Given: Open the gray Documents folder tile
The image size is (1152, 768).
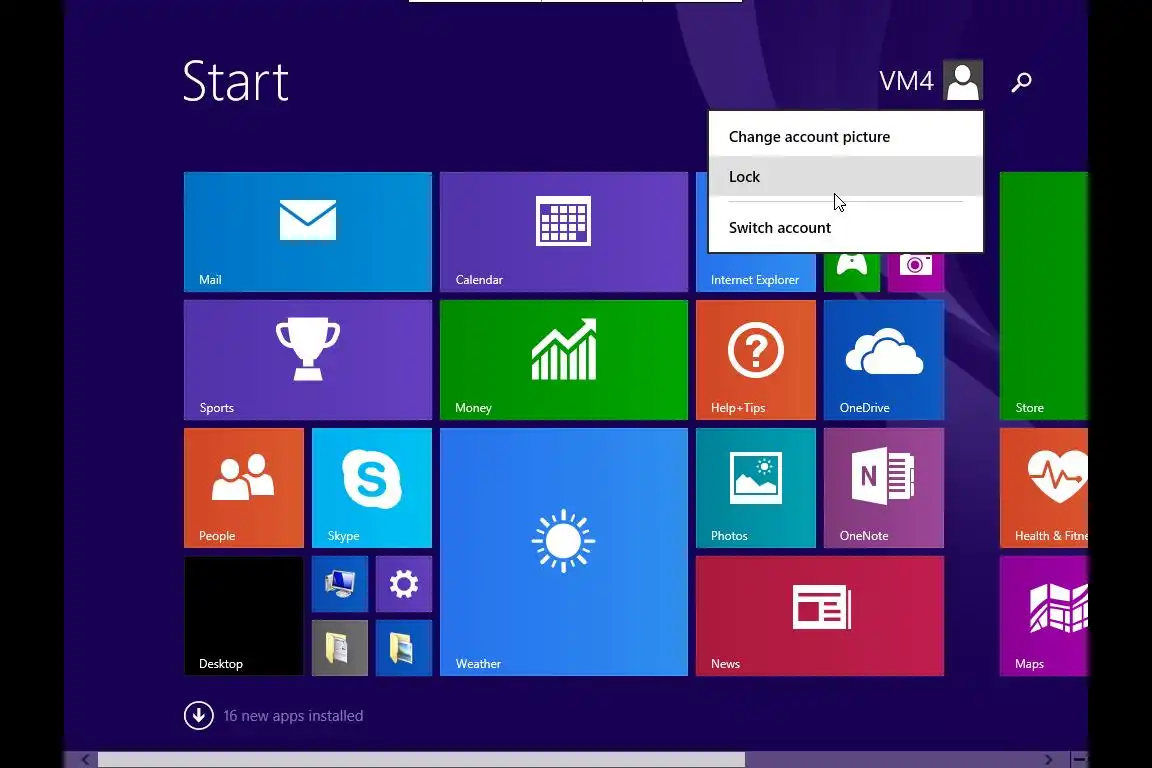Looking at the screenshot, I should click(339, 648).
